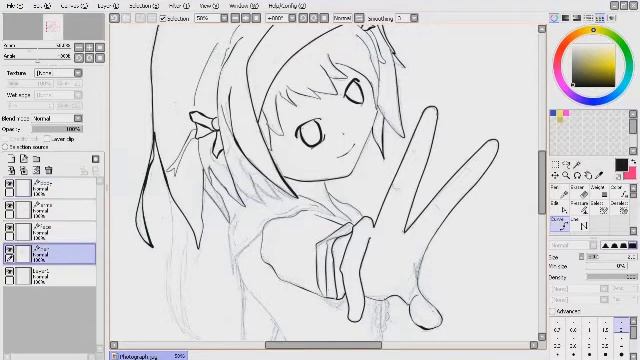
Task: Open the Blend mode dropdown
Action: (x=78, y=118)
